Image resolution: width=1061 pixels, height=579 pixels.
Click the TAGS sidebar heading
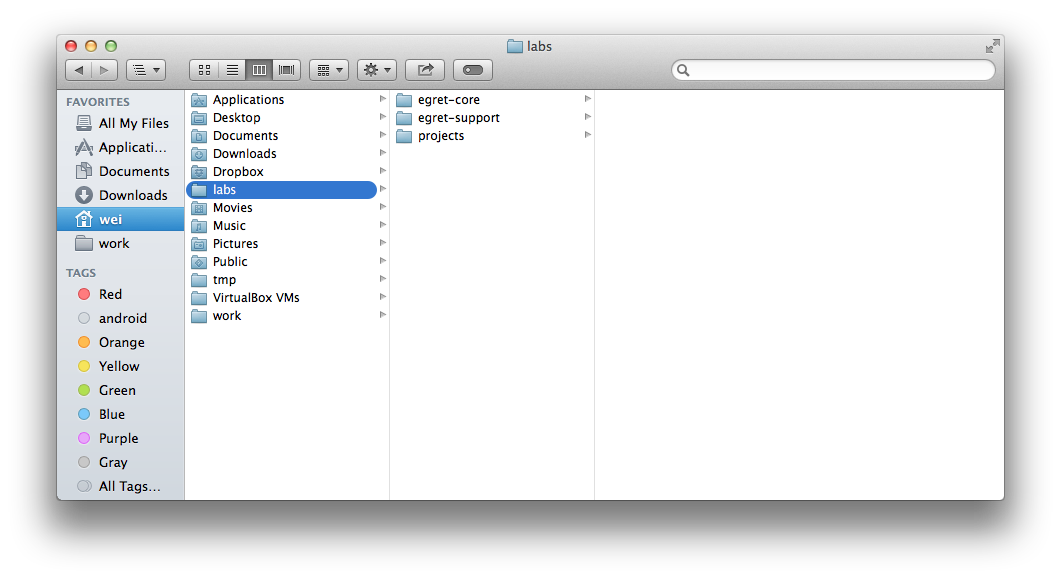coord(81,273)
